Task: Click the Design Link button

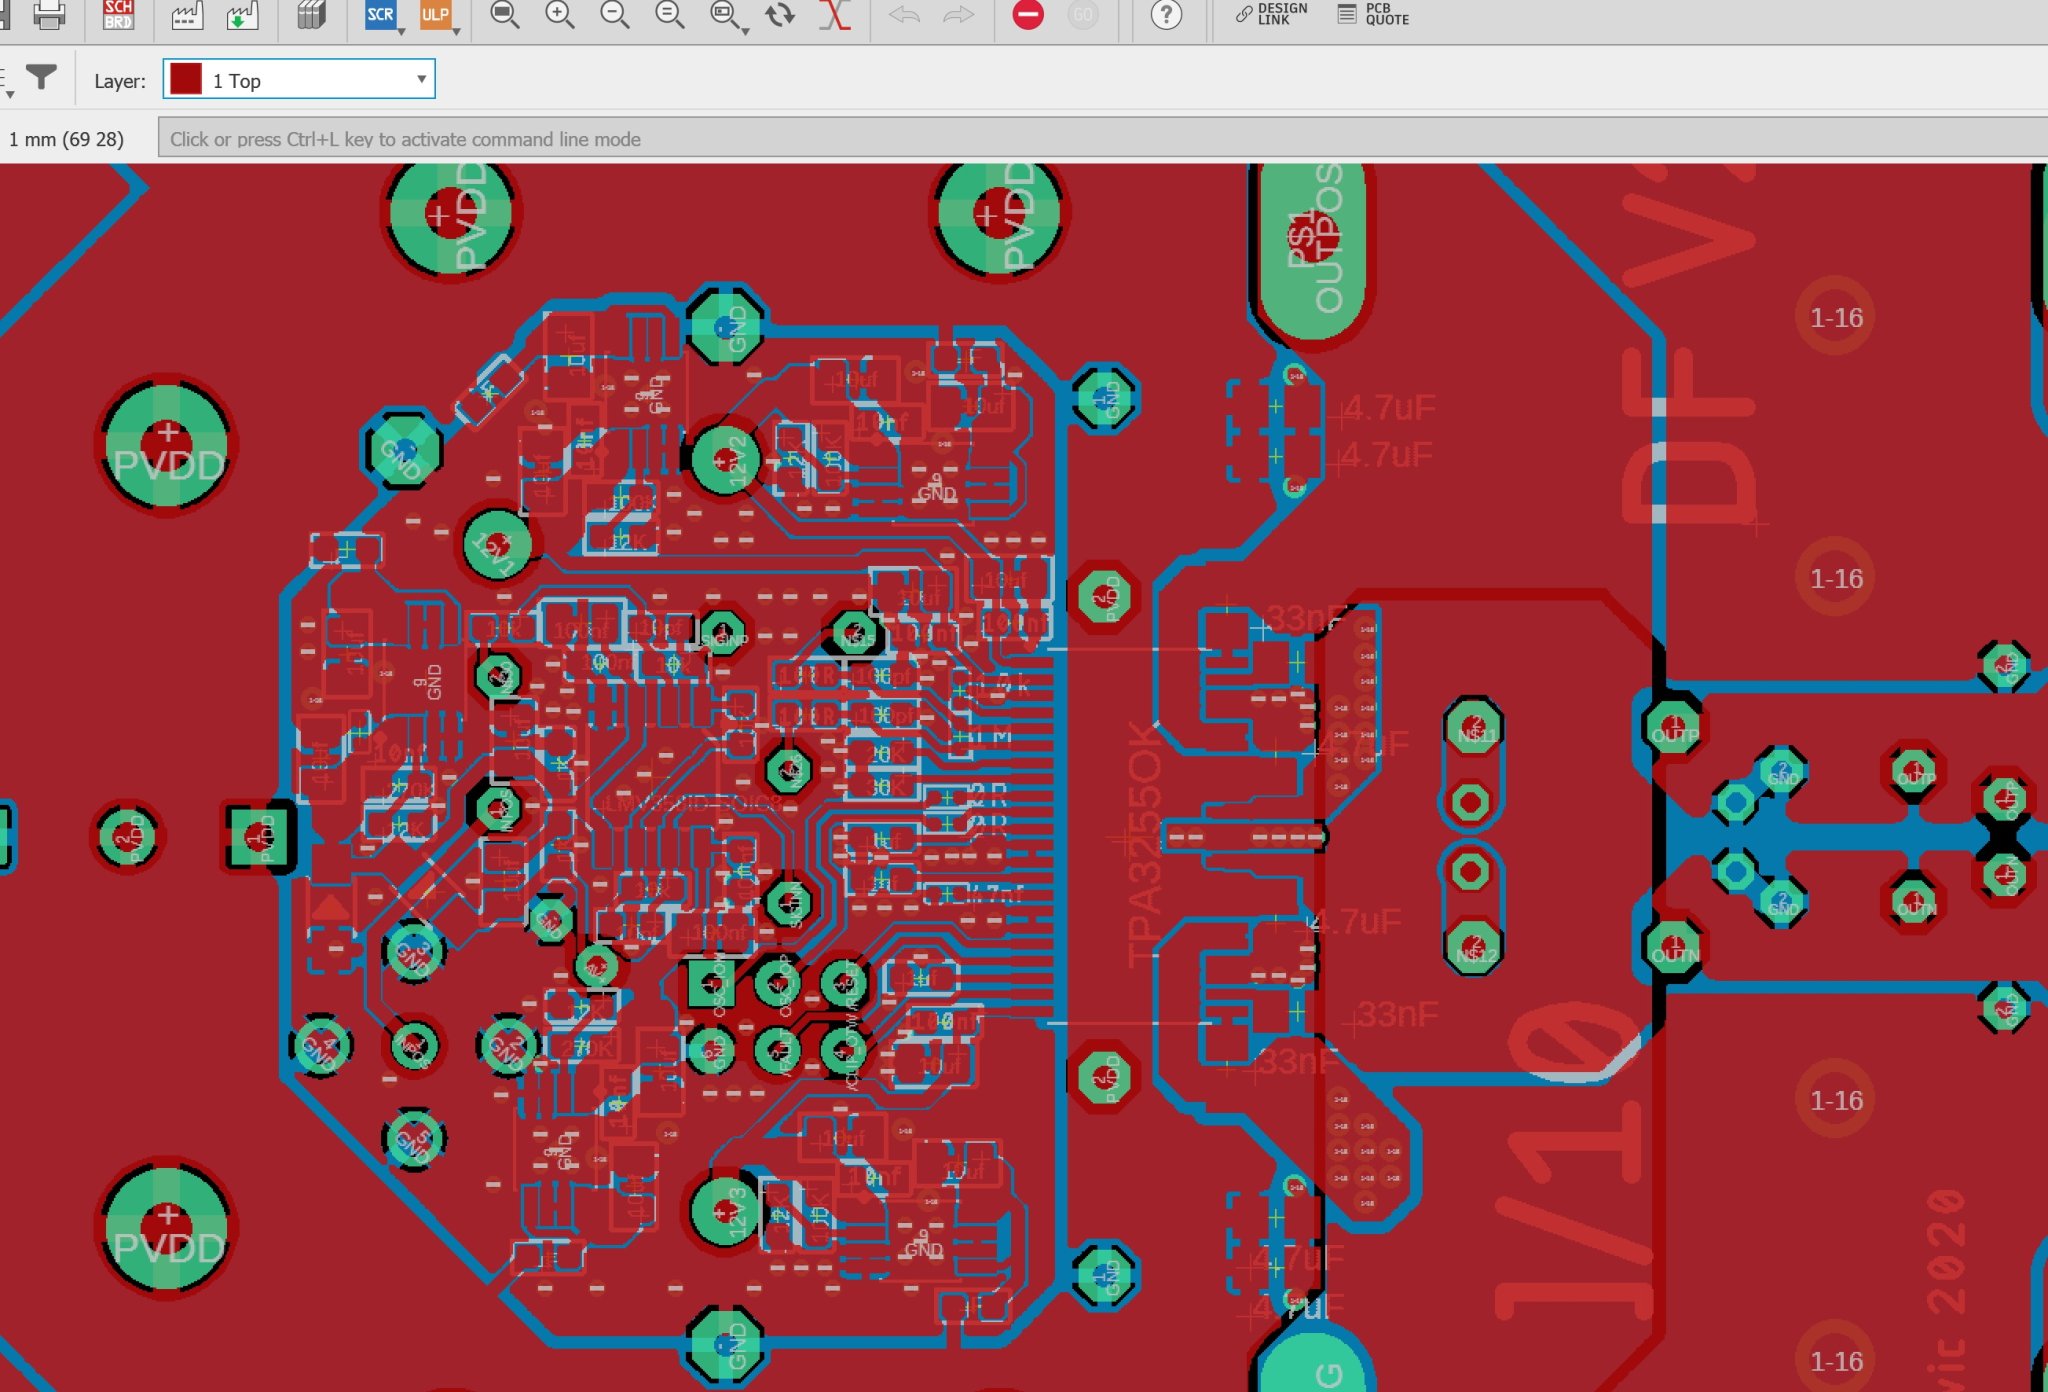Action: [1272, 14]
